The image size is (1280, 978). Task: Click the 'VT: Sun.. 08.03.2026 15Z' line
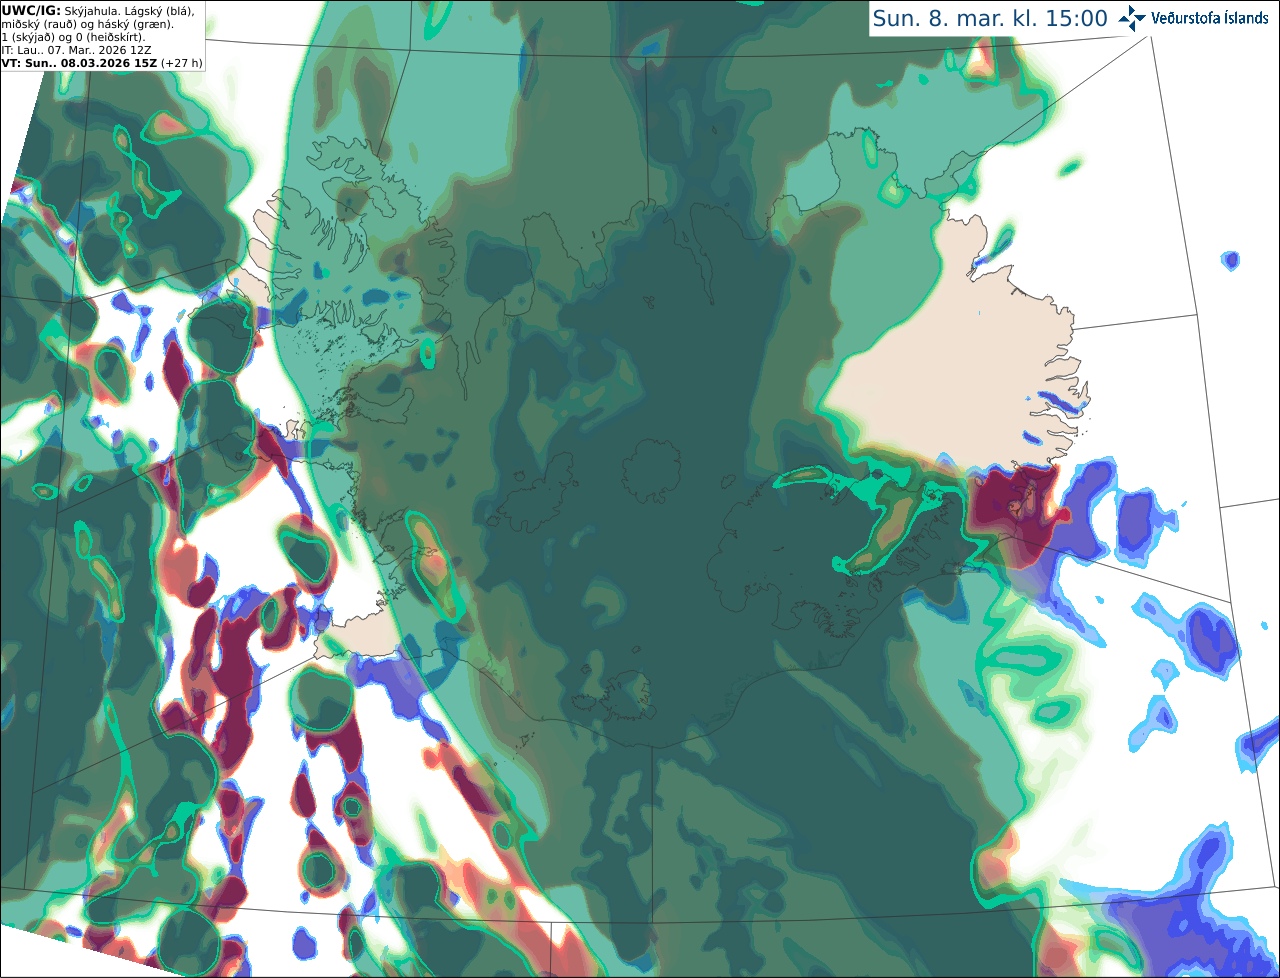point(79,63)
